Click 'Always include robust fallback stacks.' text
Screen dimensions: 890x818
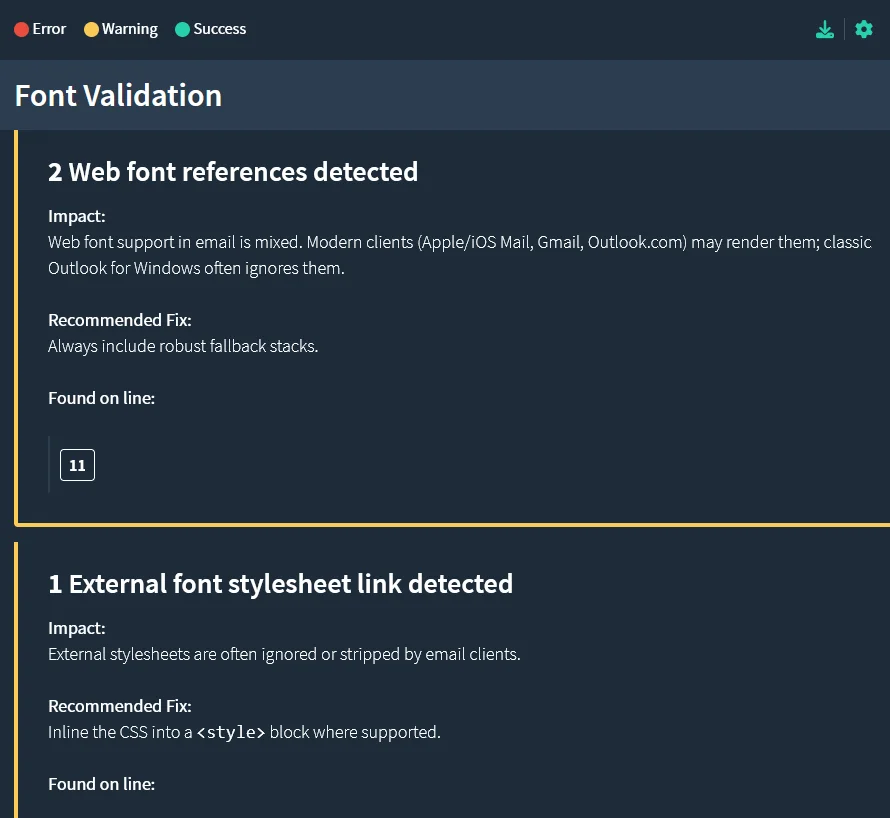183,345
